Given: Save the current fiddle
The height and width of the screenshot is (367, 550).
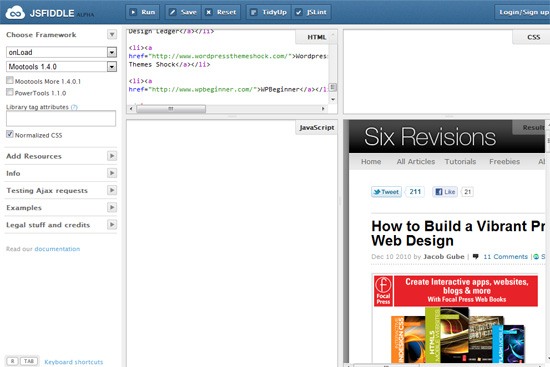Looking at the screenshot, I should [183, 12].
